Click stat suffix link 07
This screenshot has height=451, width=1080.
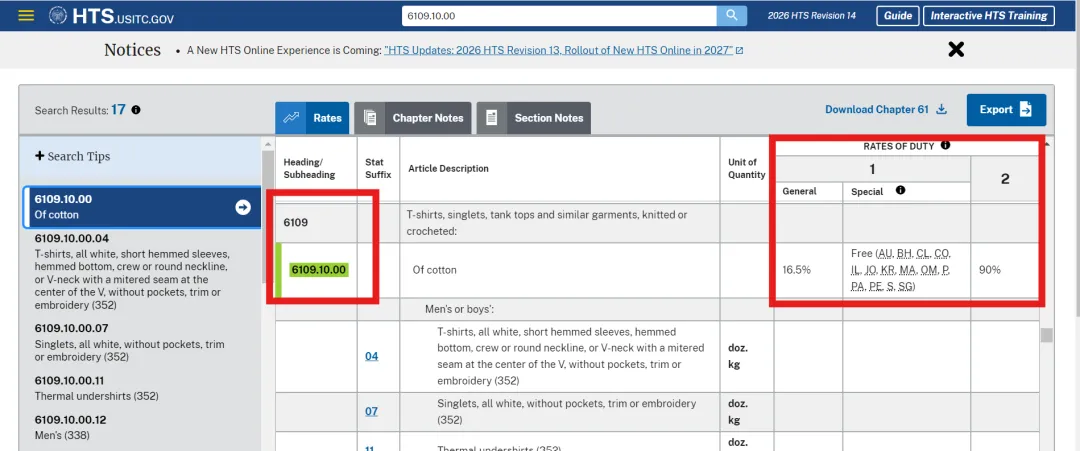click(x=371, y=411)
